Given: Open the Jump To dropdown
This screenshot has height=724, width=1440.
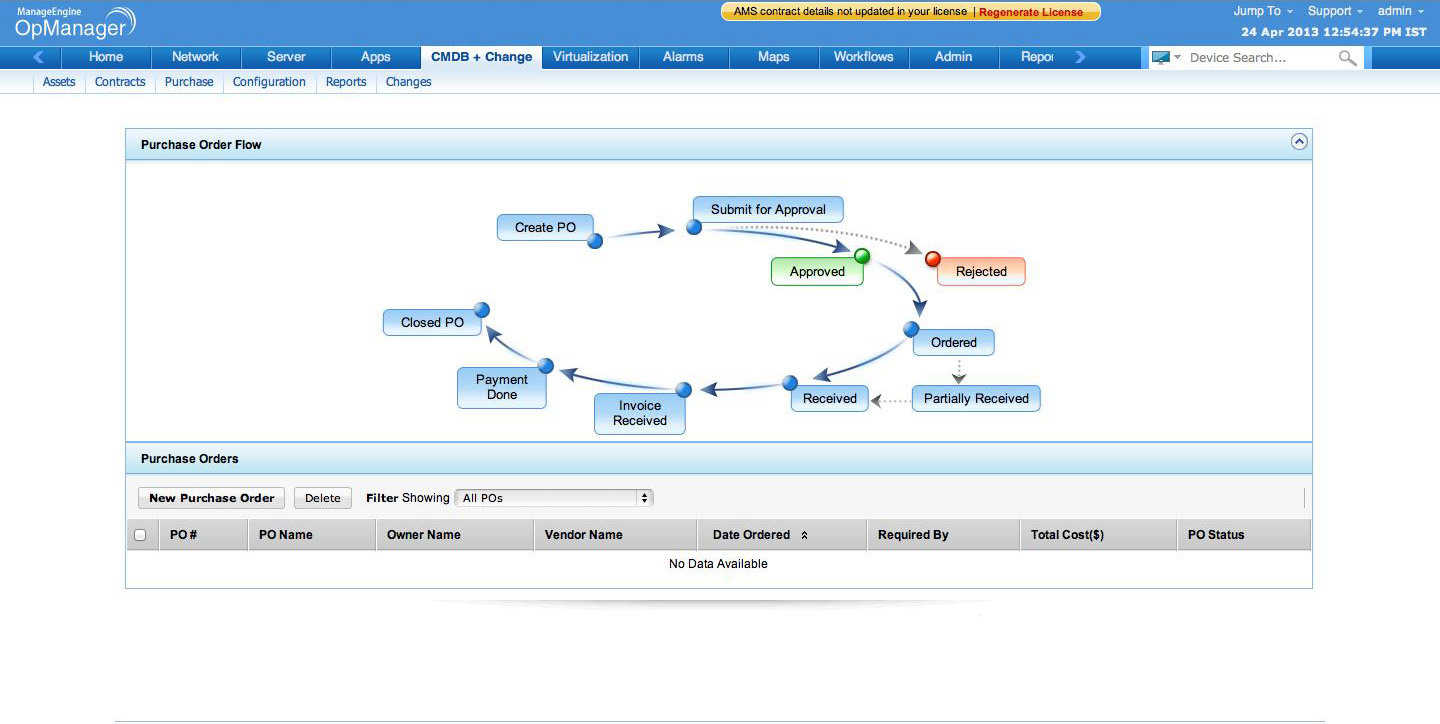Looking at the screenshot, I should click(1263, 11).
